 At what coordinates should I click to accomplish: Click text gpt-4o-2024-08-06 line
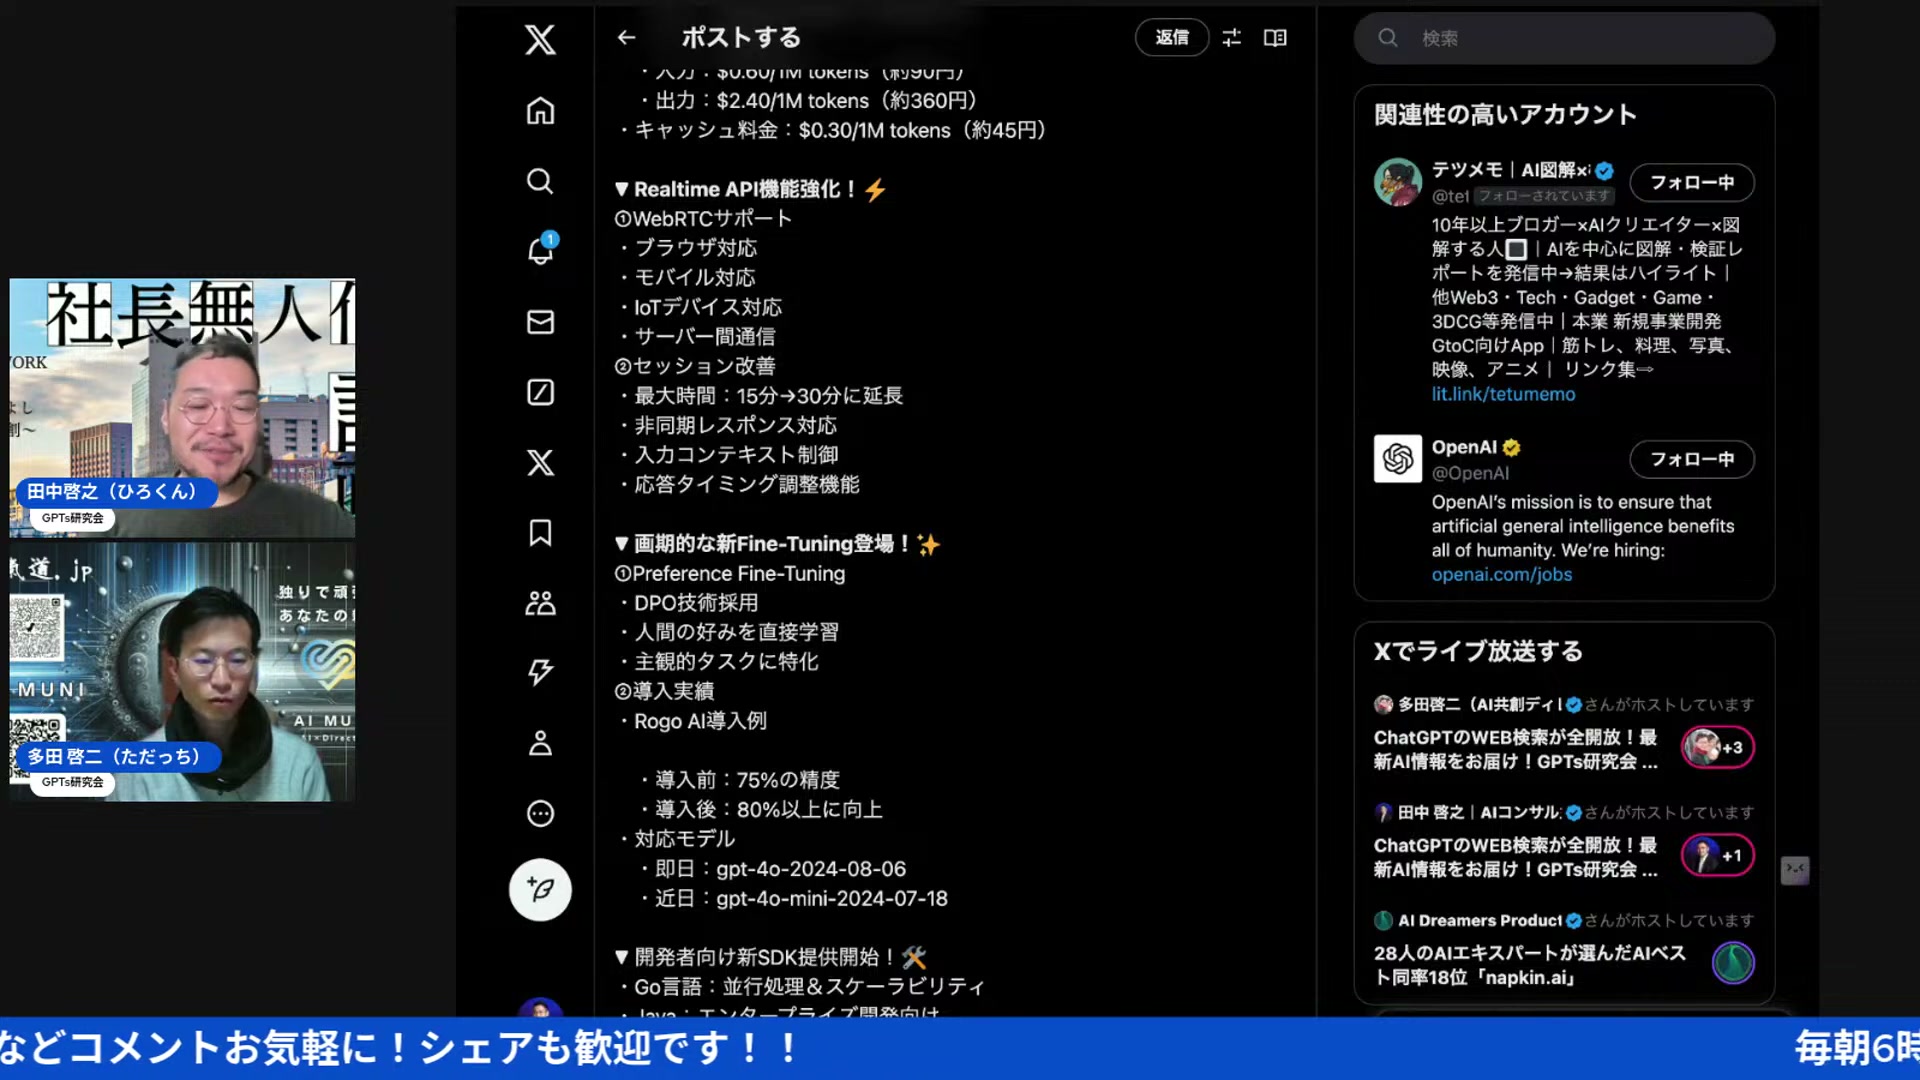[811, 869]
